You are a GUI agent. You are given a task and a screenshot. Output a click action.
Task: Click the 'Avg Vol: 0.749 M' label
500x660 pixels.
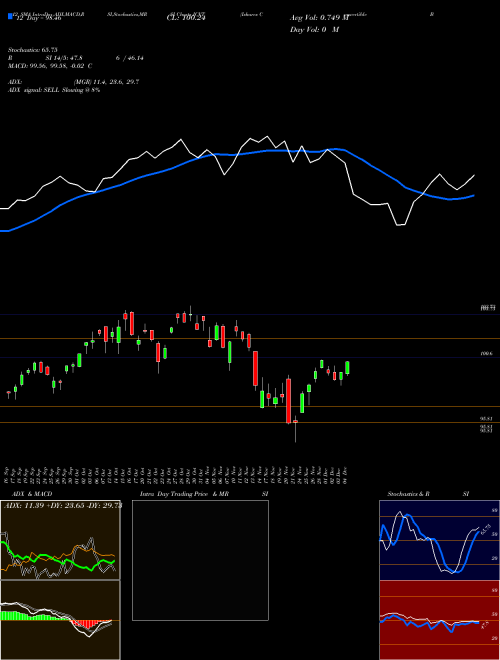point(319,18)
